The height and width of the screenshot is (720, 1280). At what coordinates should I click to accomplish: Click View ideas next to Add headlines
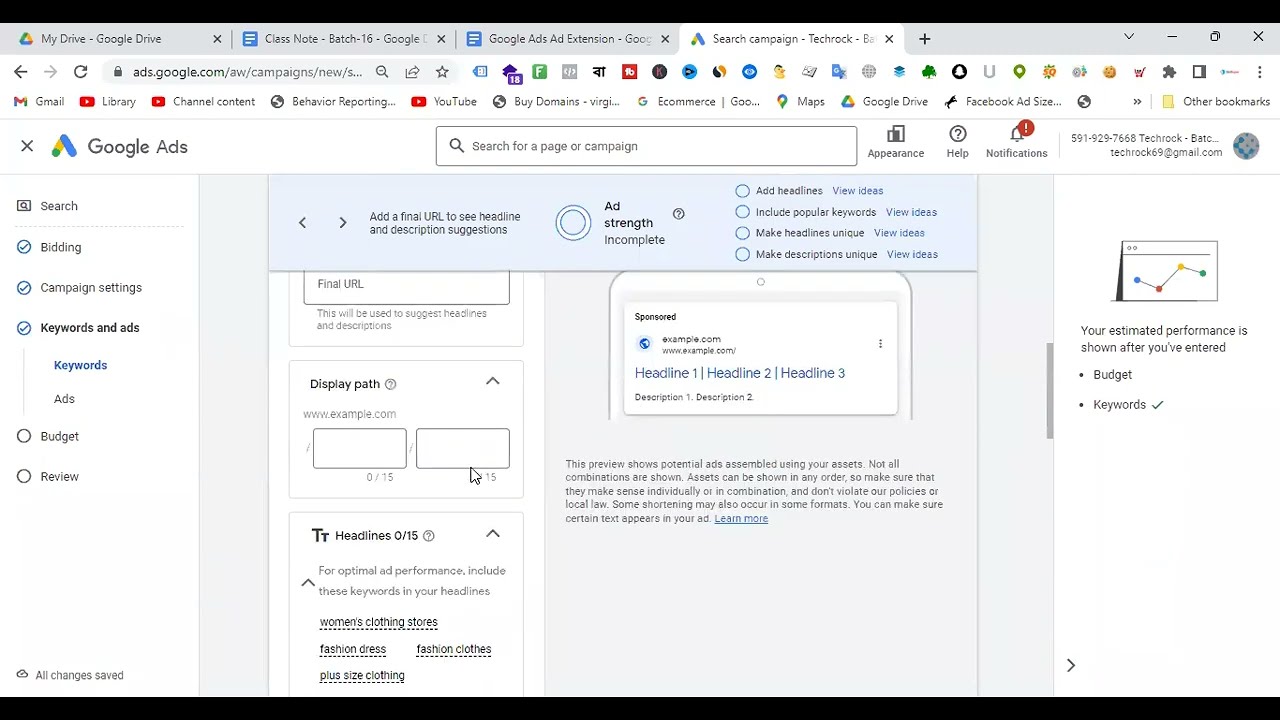click(858, 191)
